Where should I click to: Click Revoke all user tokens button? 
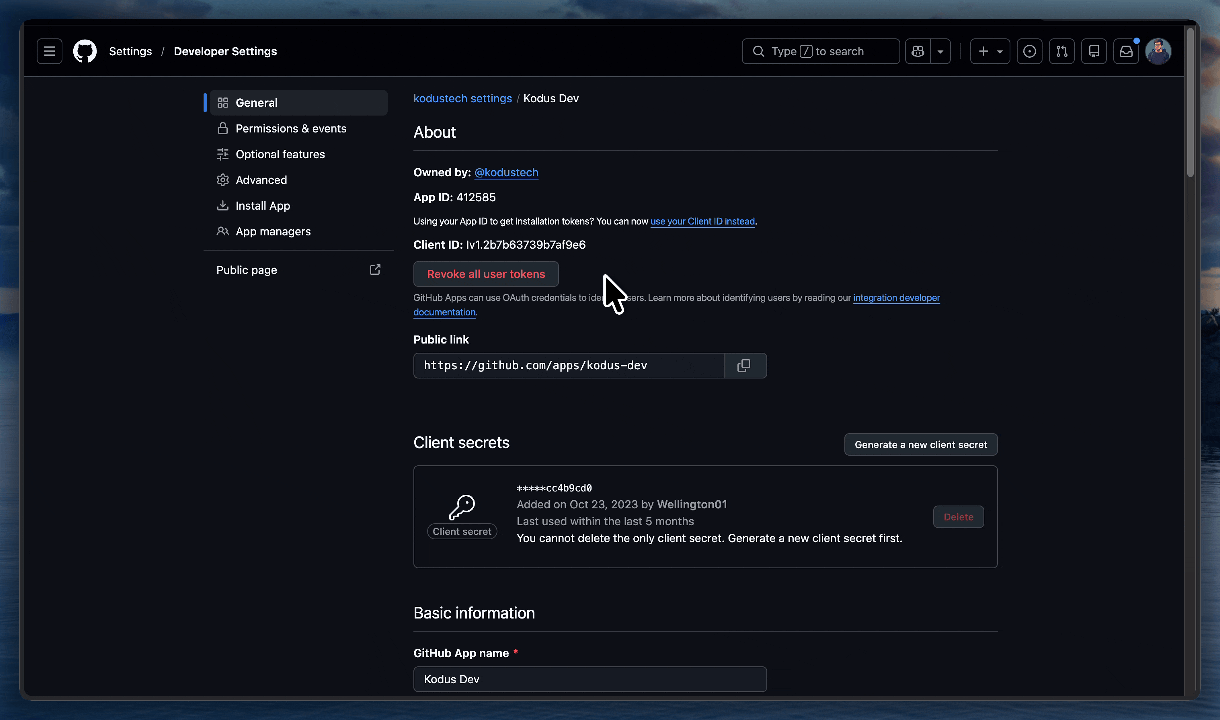pos(486,274)
